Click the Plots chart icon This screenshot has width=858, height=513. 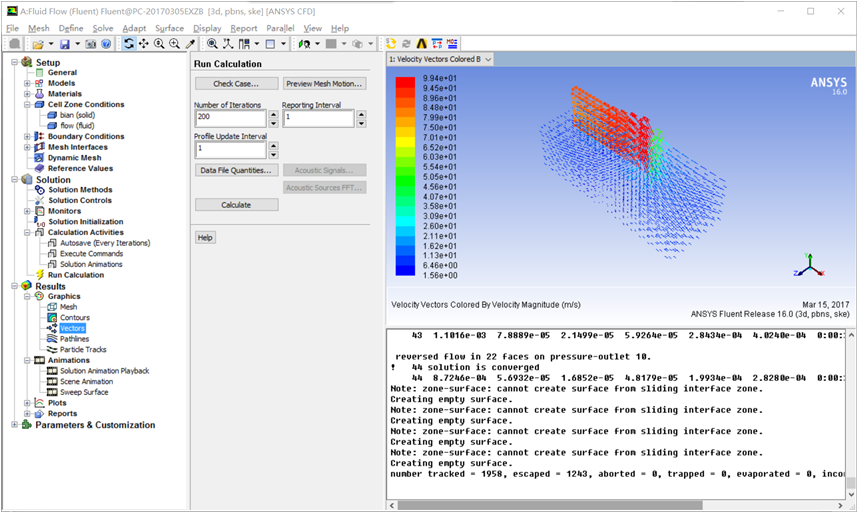point(39,403)
